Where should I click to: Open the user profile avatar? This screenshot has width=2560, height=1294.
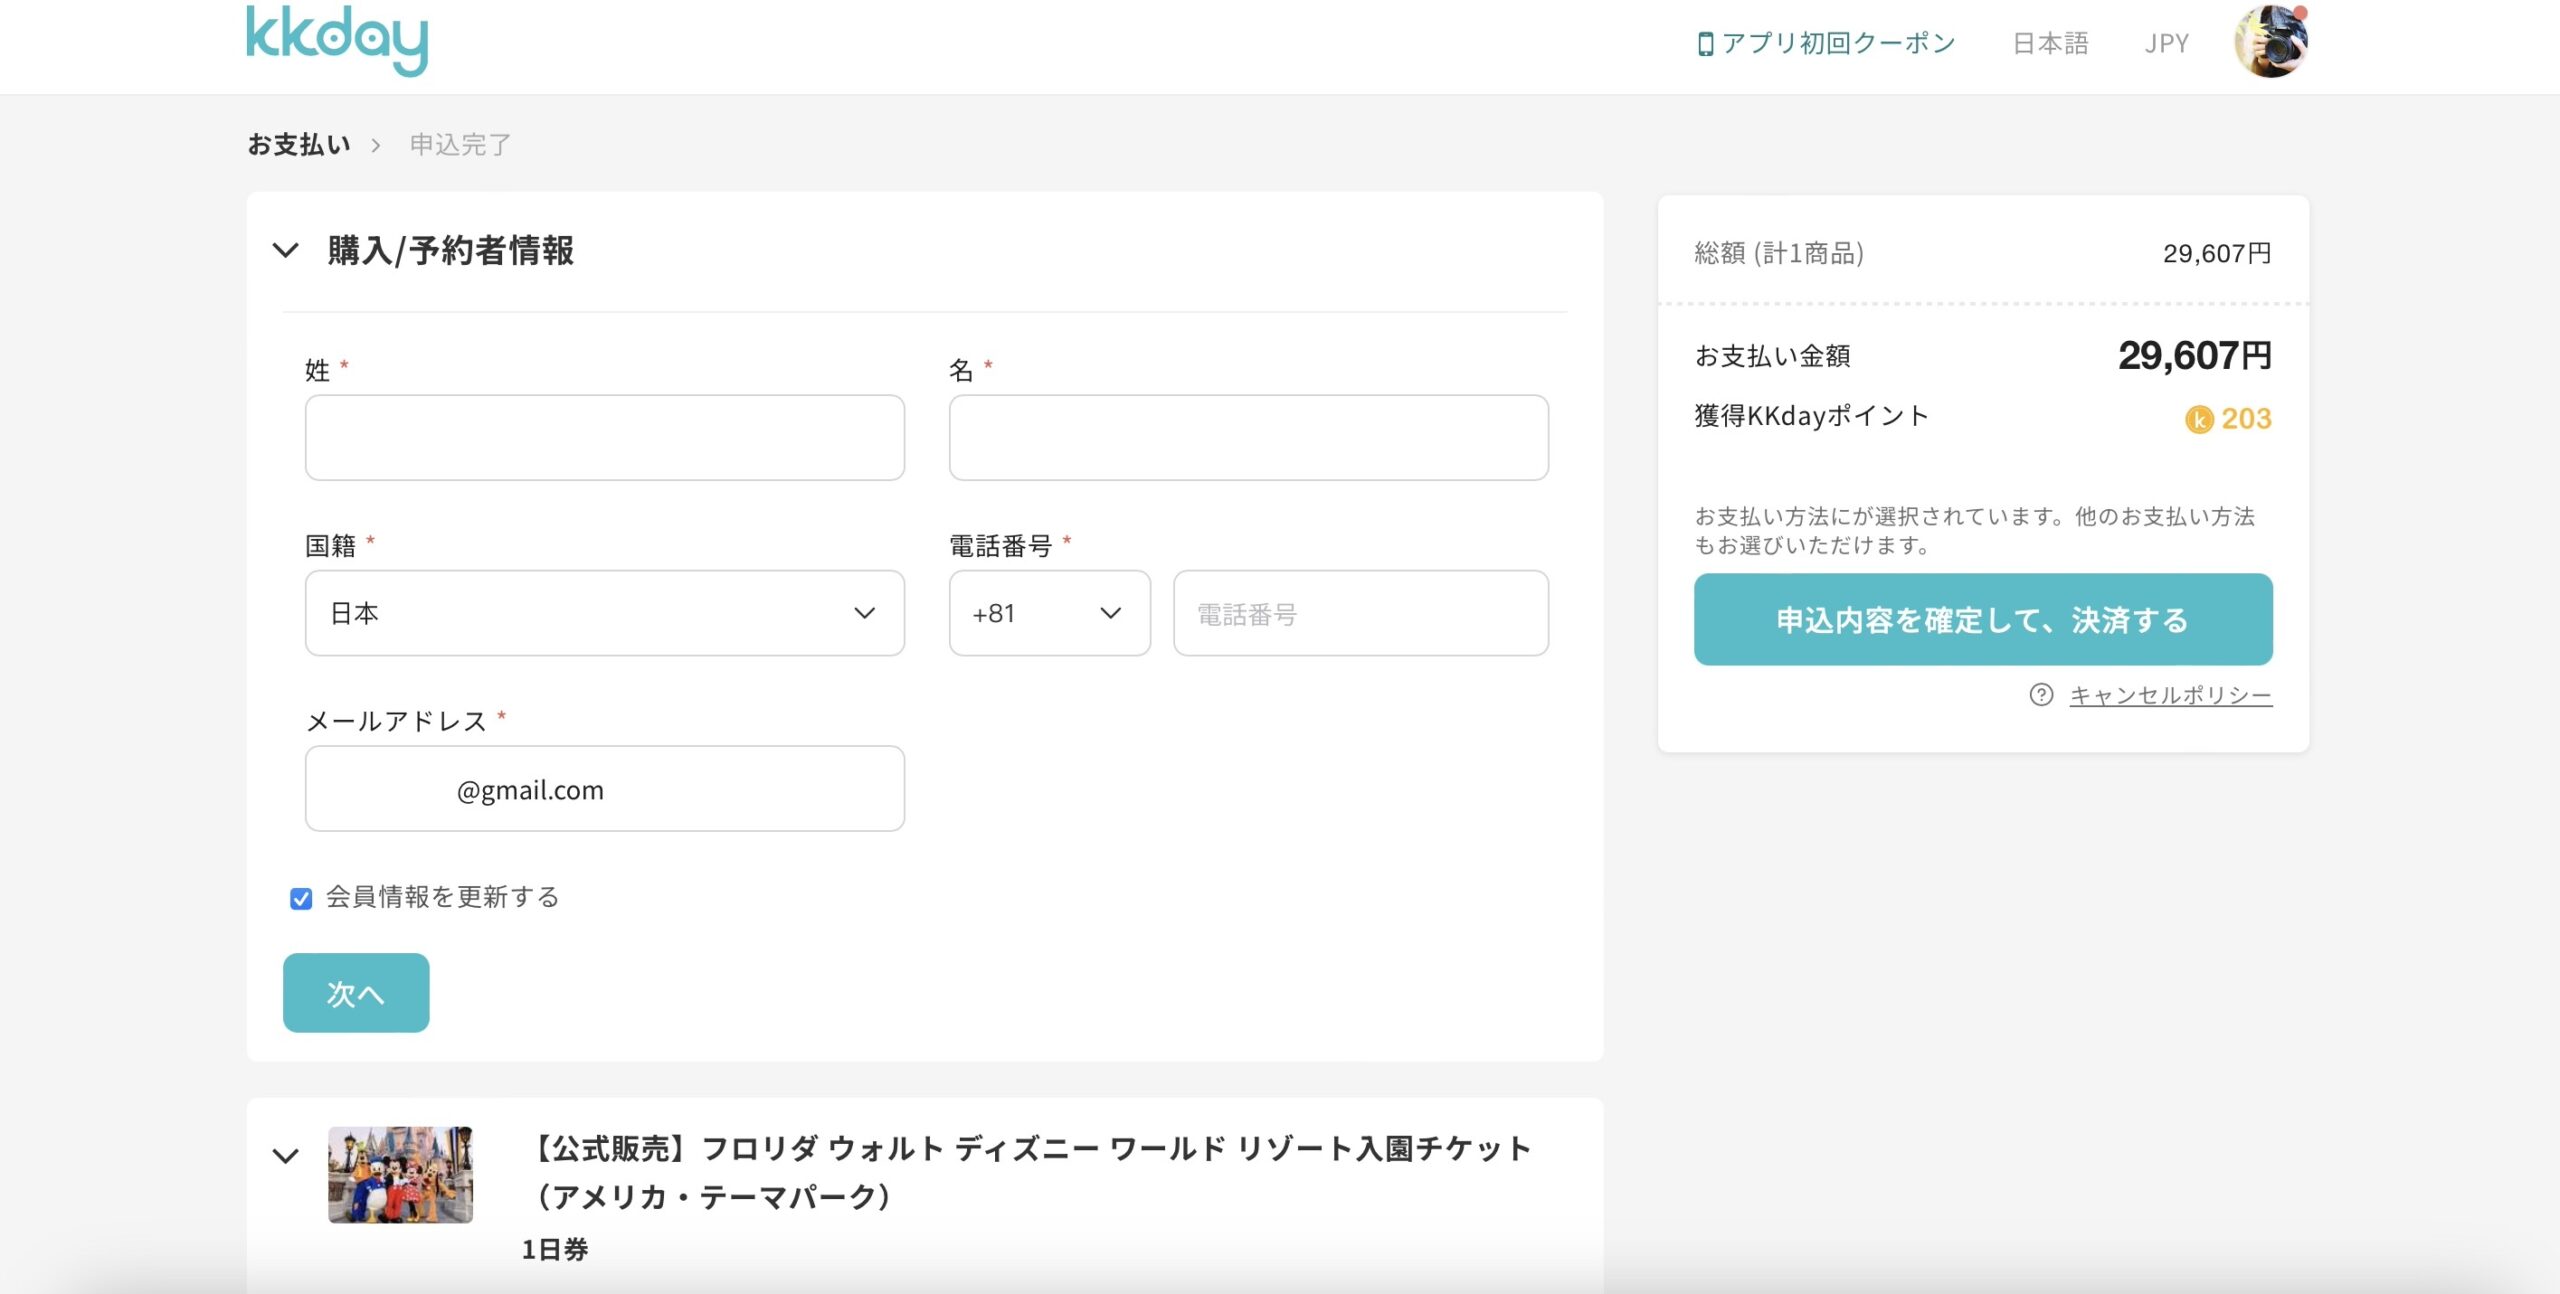click(x=2271, y=41)
